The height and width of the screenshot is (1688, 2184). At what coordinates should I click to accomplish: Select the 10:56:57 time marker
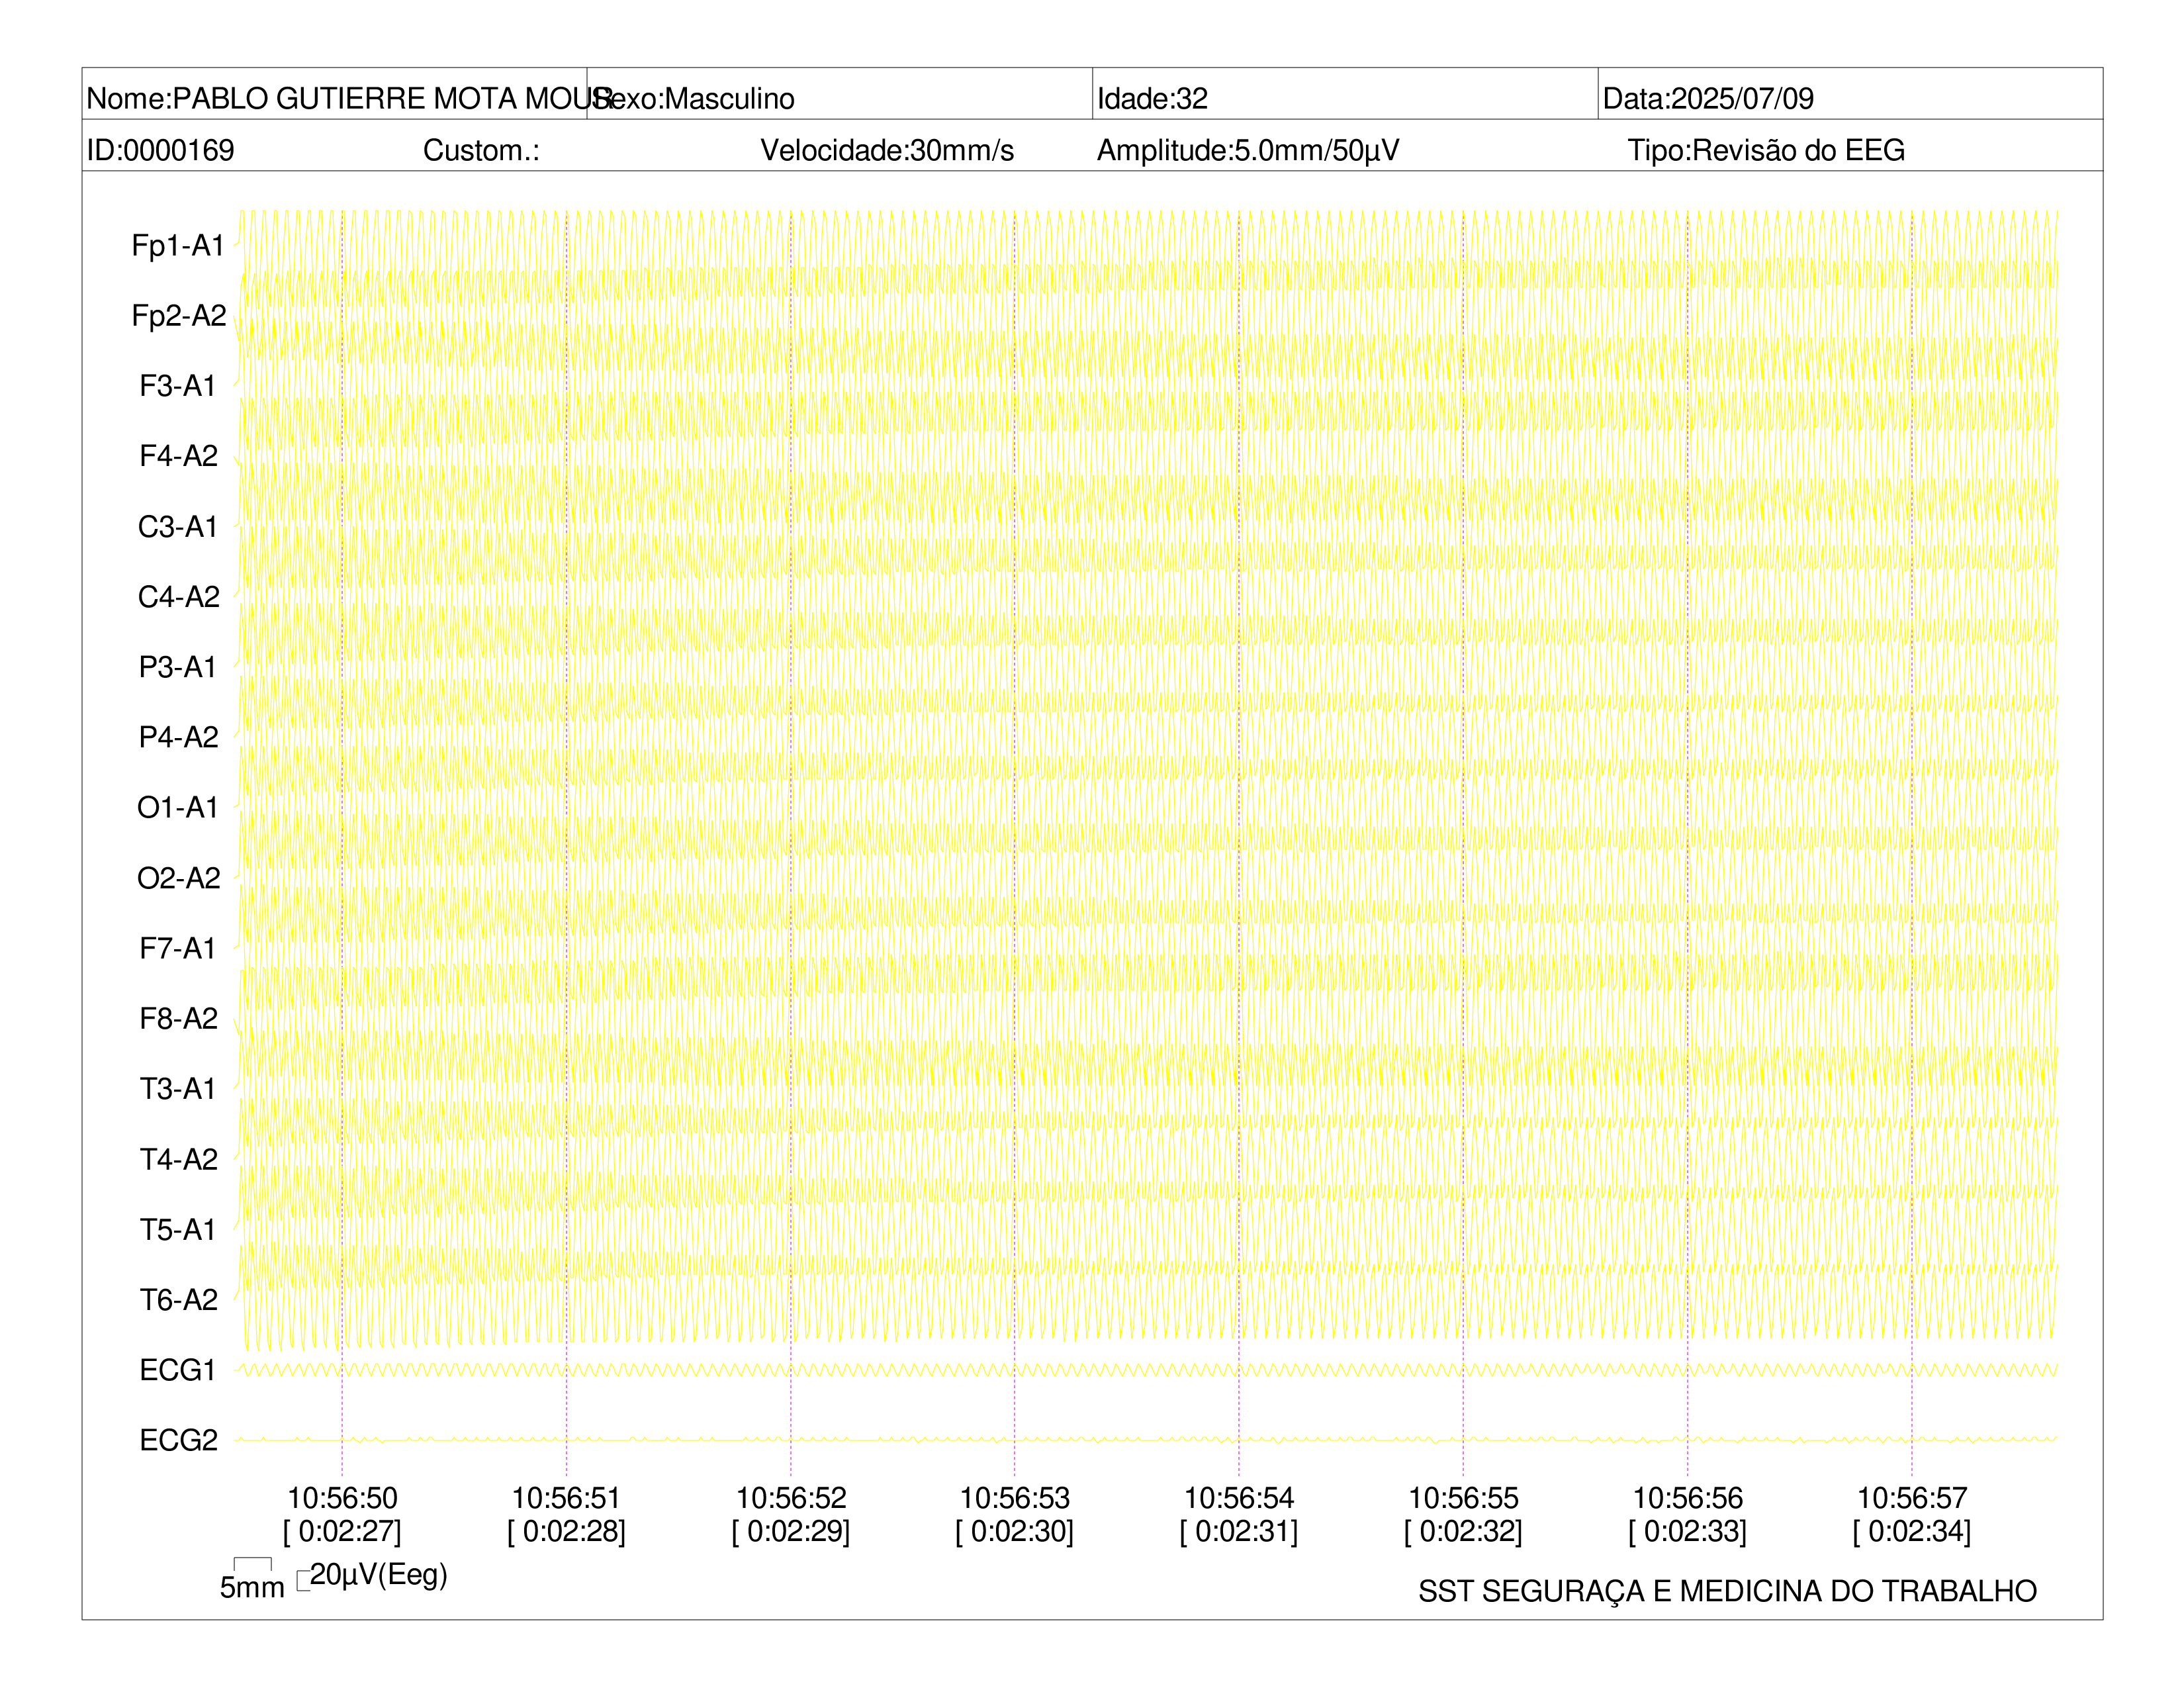click(1912, 1498)
